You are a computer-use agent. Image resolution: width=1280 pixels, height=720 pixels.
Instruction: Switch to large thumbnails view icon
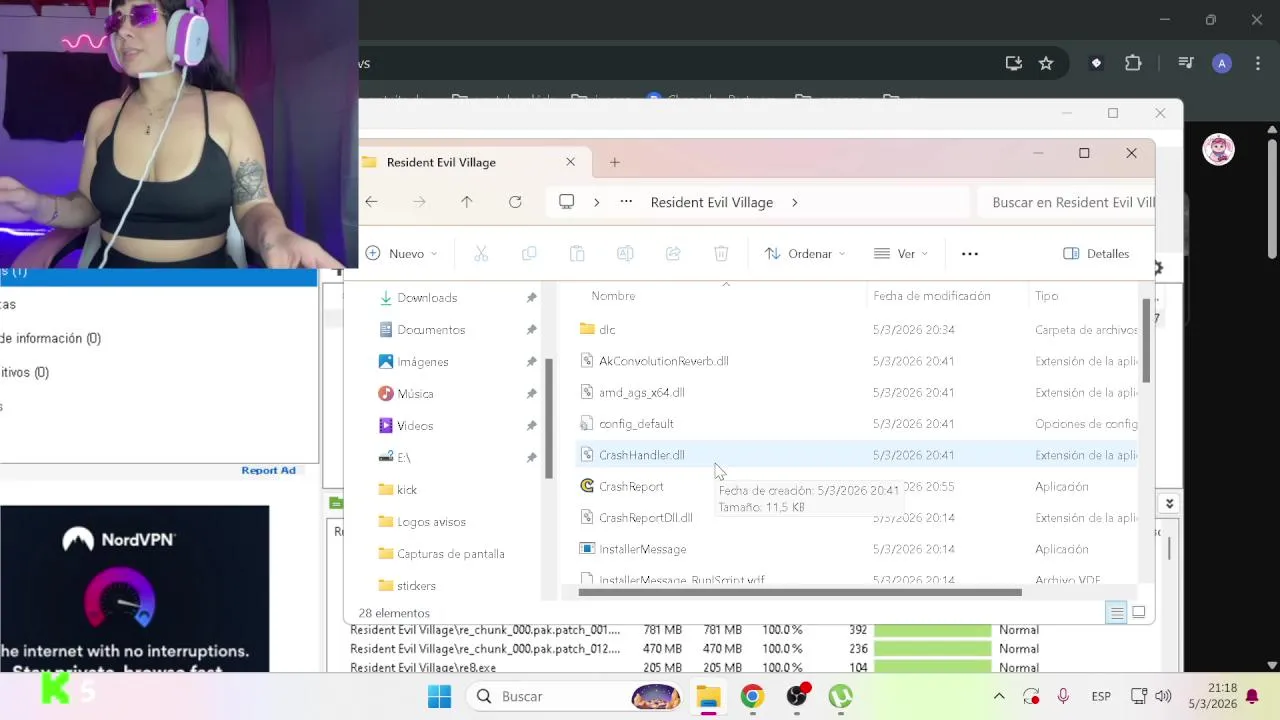click(1138, 613)
